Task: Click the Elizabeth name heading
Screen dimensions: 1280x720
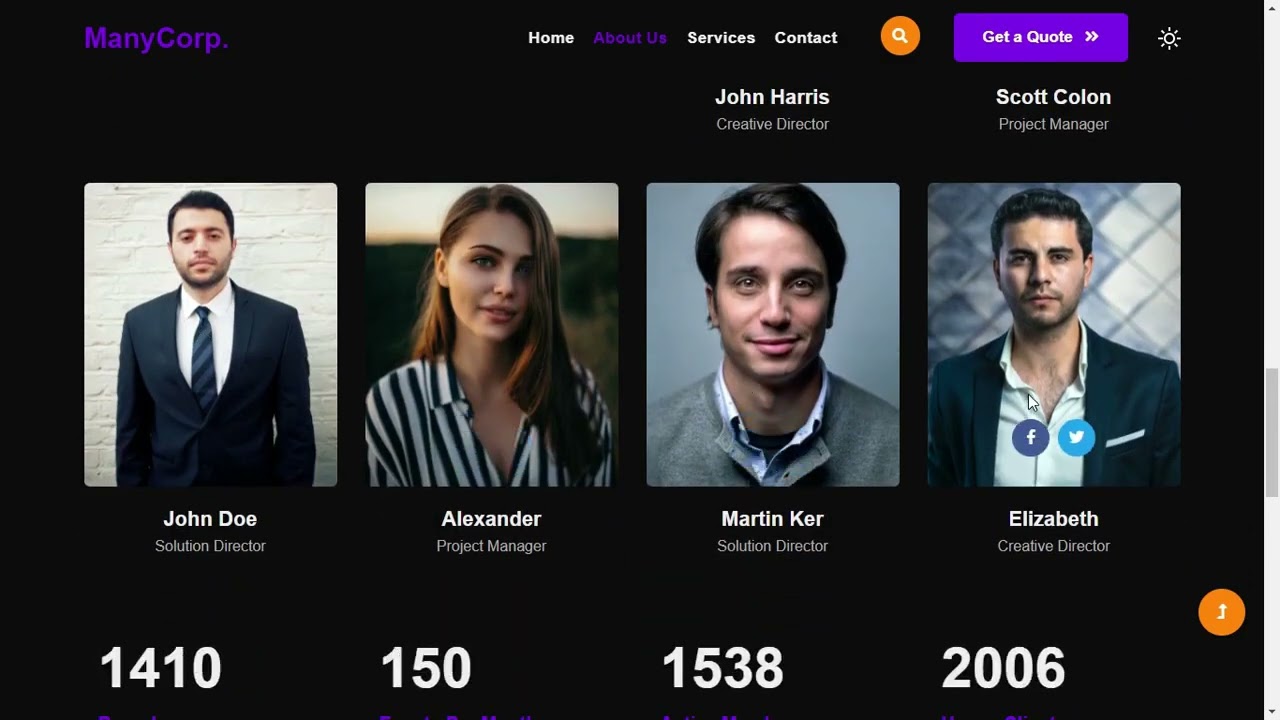Action: (1053, 519)
